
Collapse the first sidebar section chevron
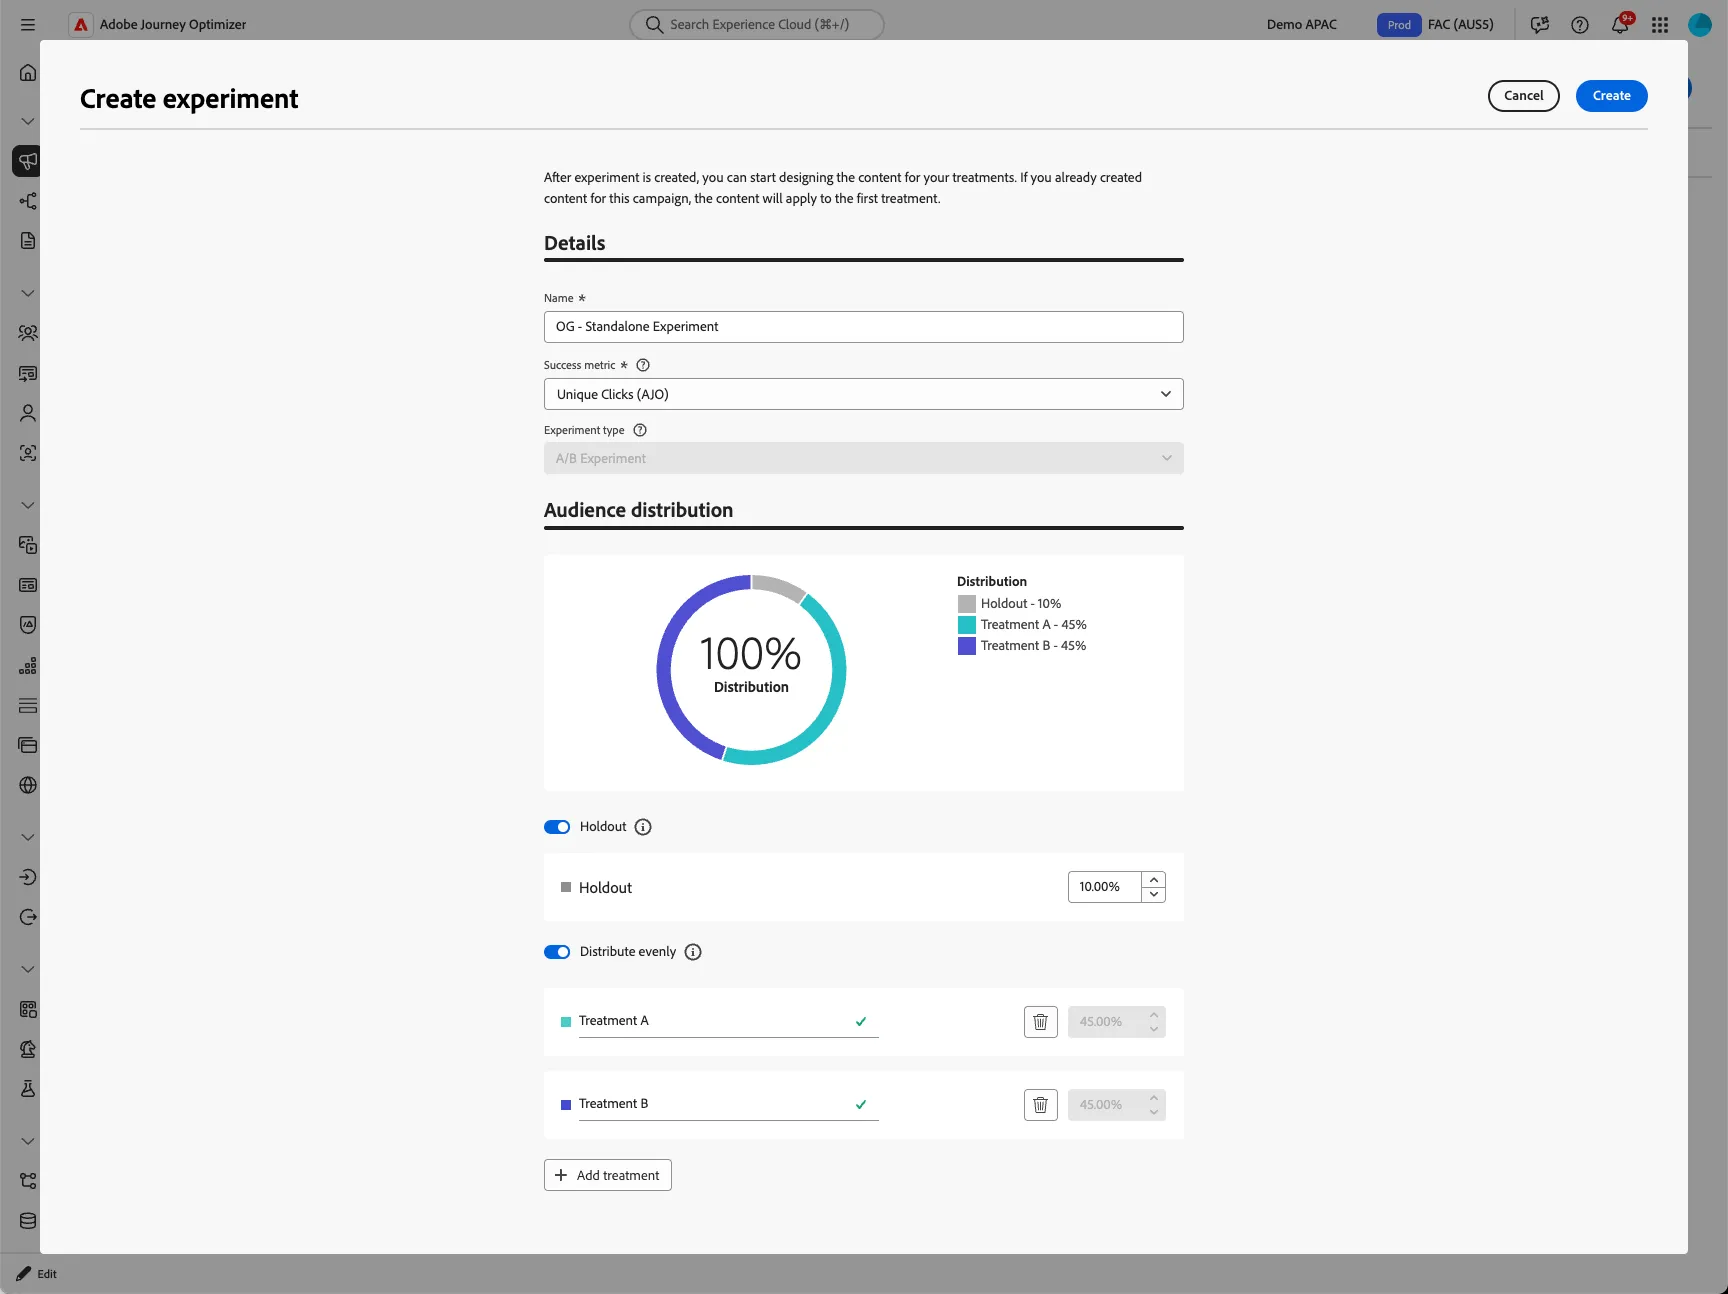[x=28, y=121]
